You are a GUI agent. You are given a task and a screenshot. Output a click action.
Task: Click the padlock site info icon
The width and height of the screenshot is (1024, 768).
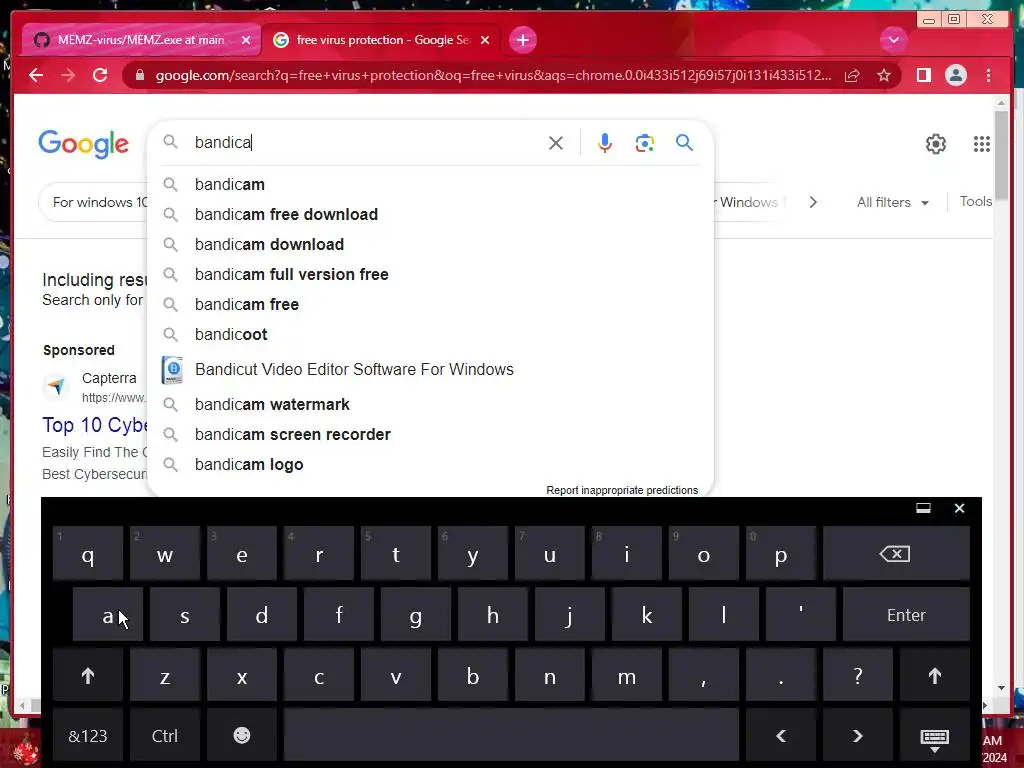coord(139,76)
